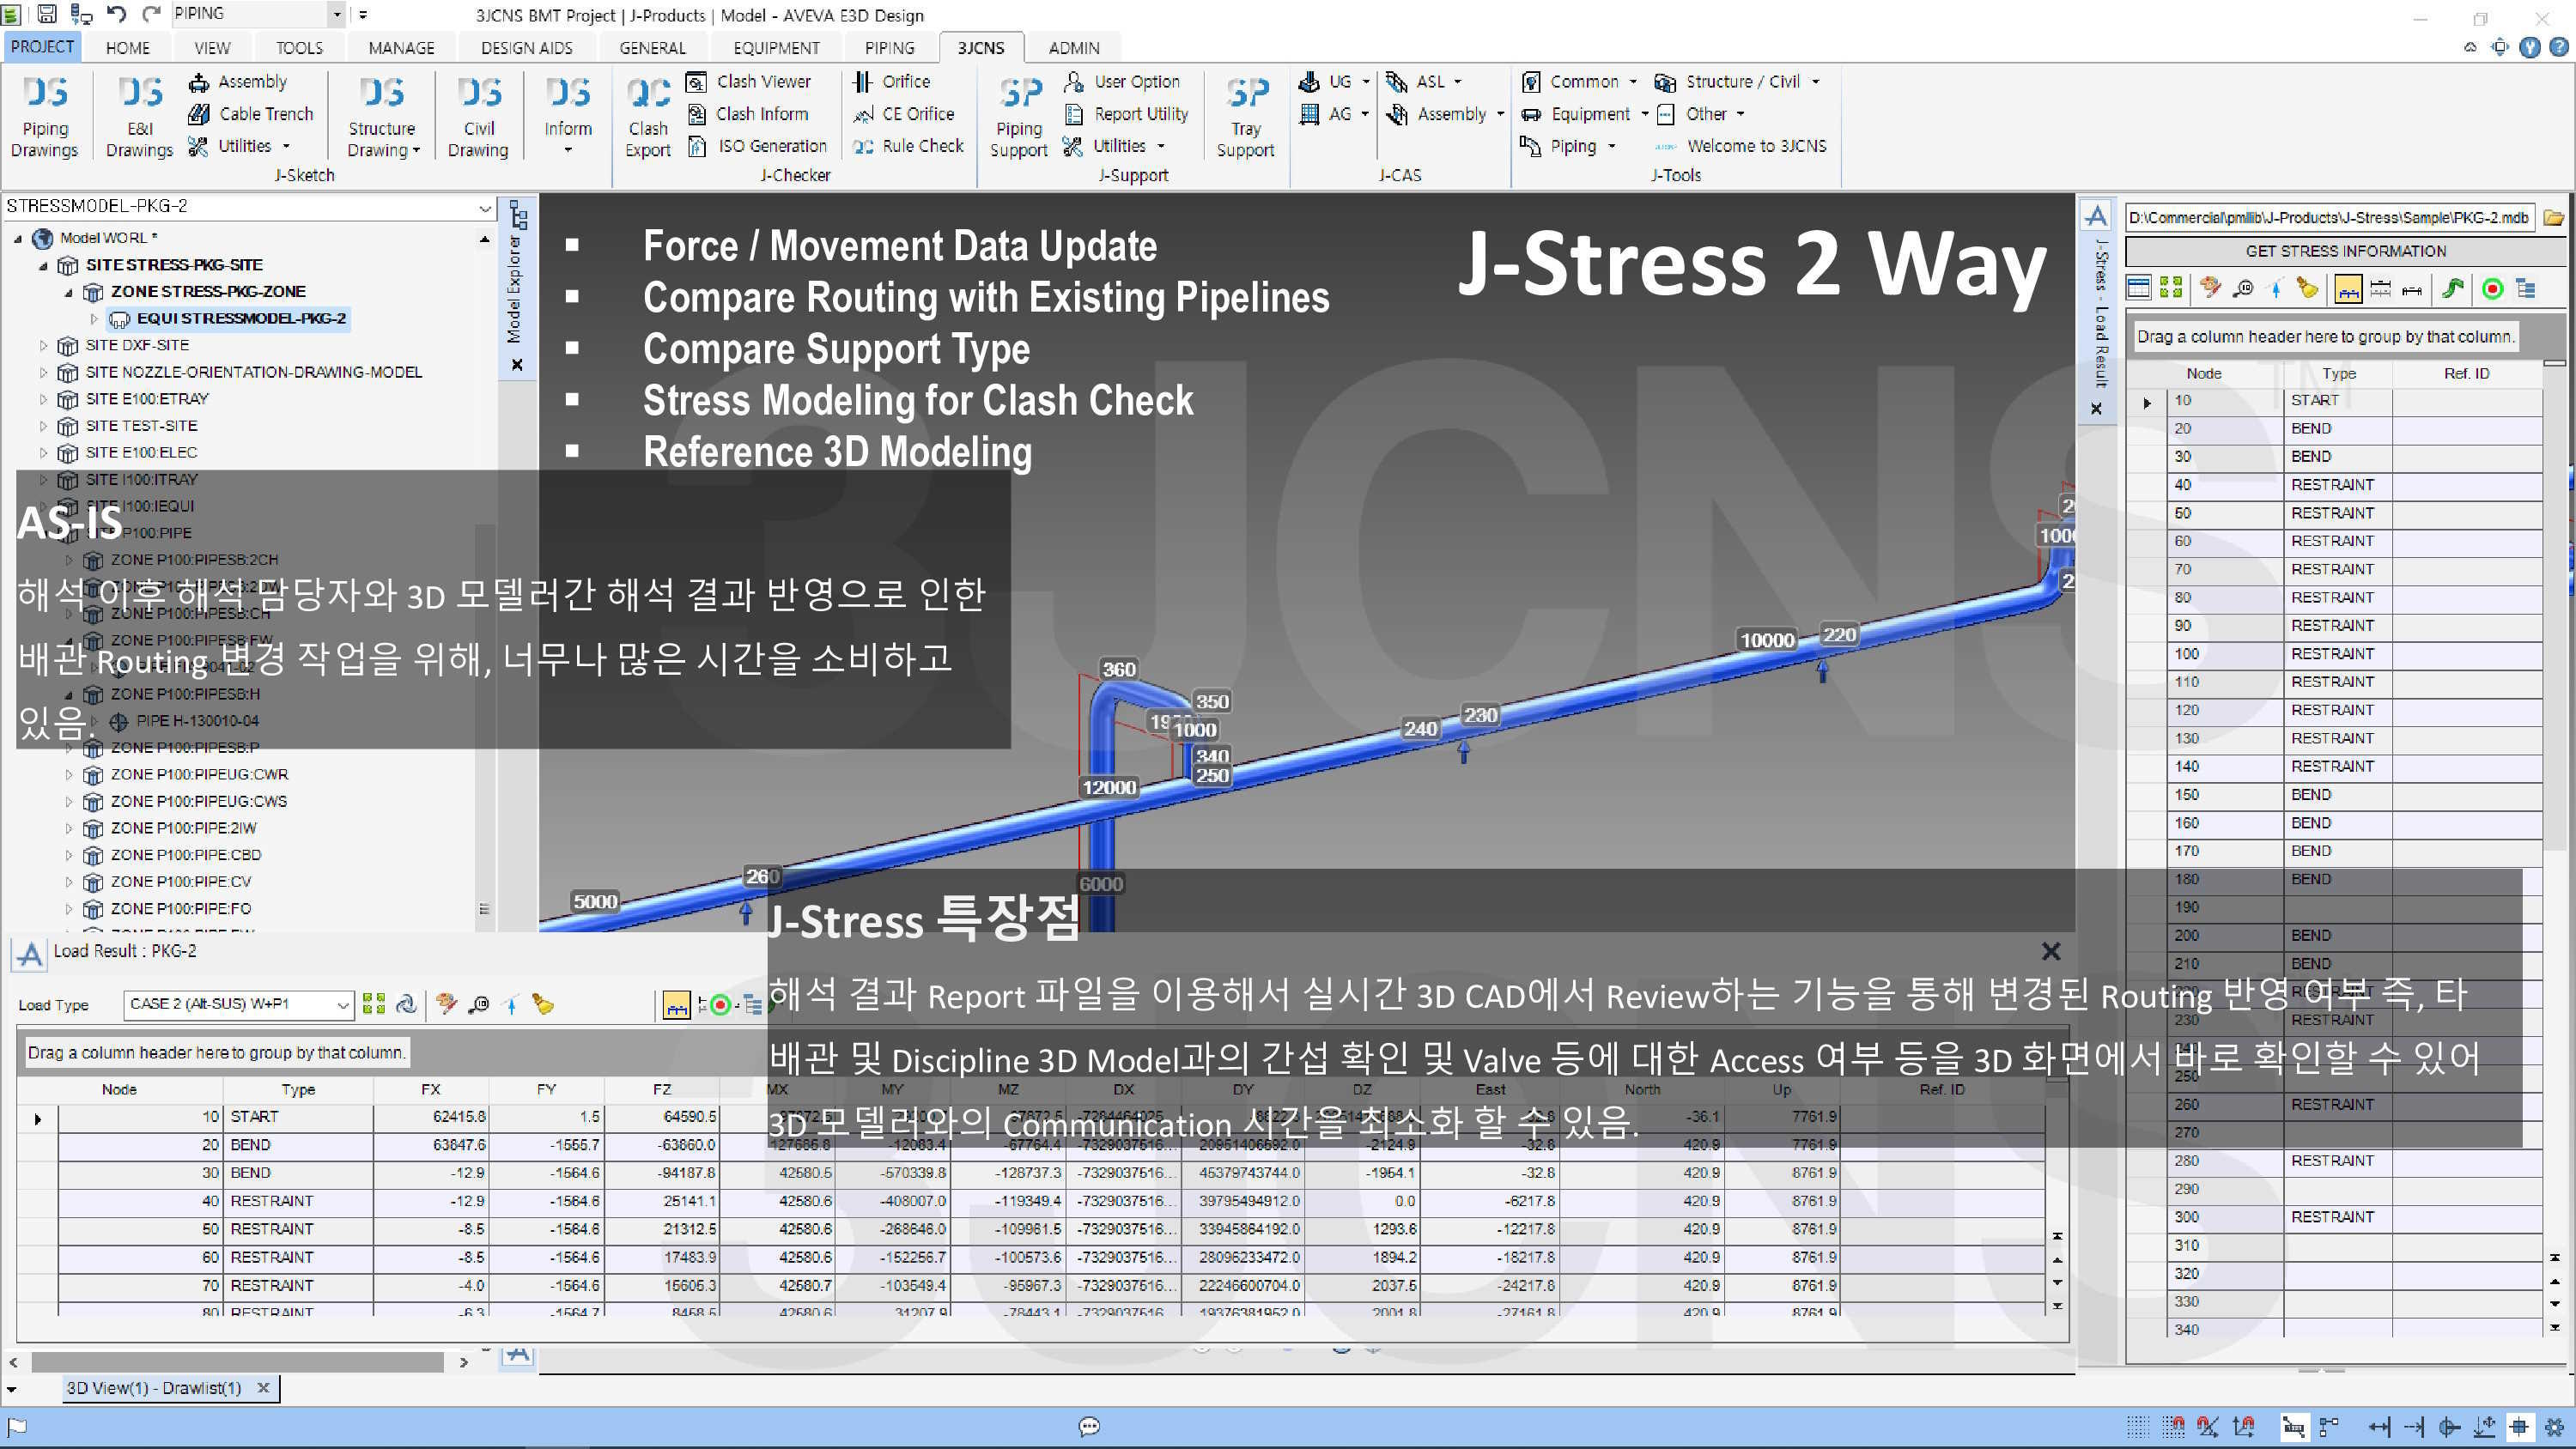Click GET STRESS INFORMATION button

tap(2345, 251)
